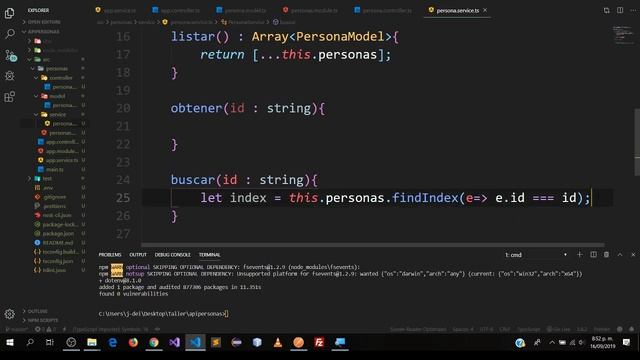This screenshot has width=640, height=360.
Task: Click Go Live in the status bar
Action: pyautogui.click(x=558, y=329)
